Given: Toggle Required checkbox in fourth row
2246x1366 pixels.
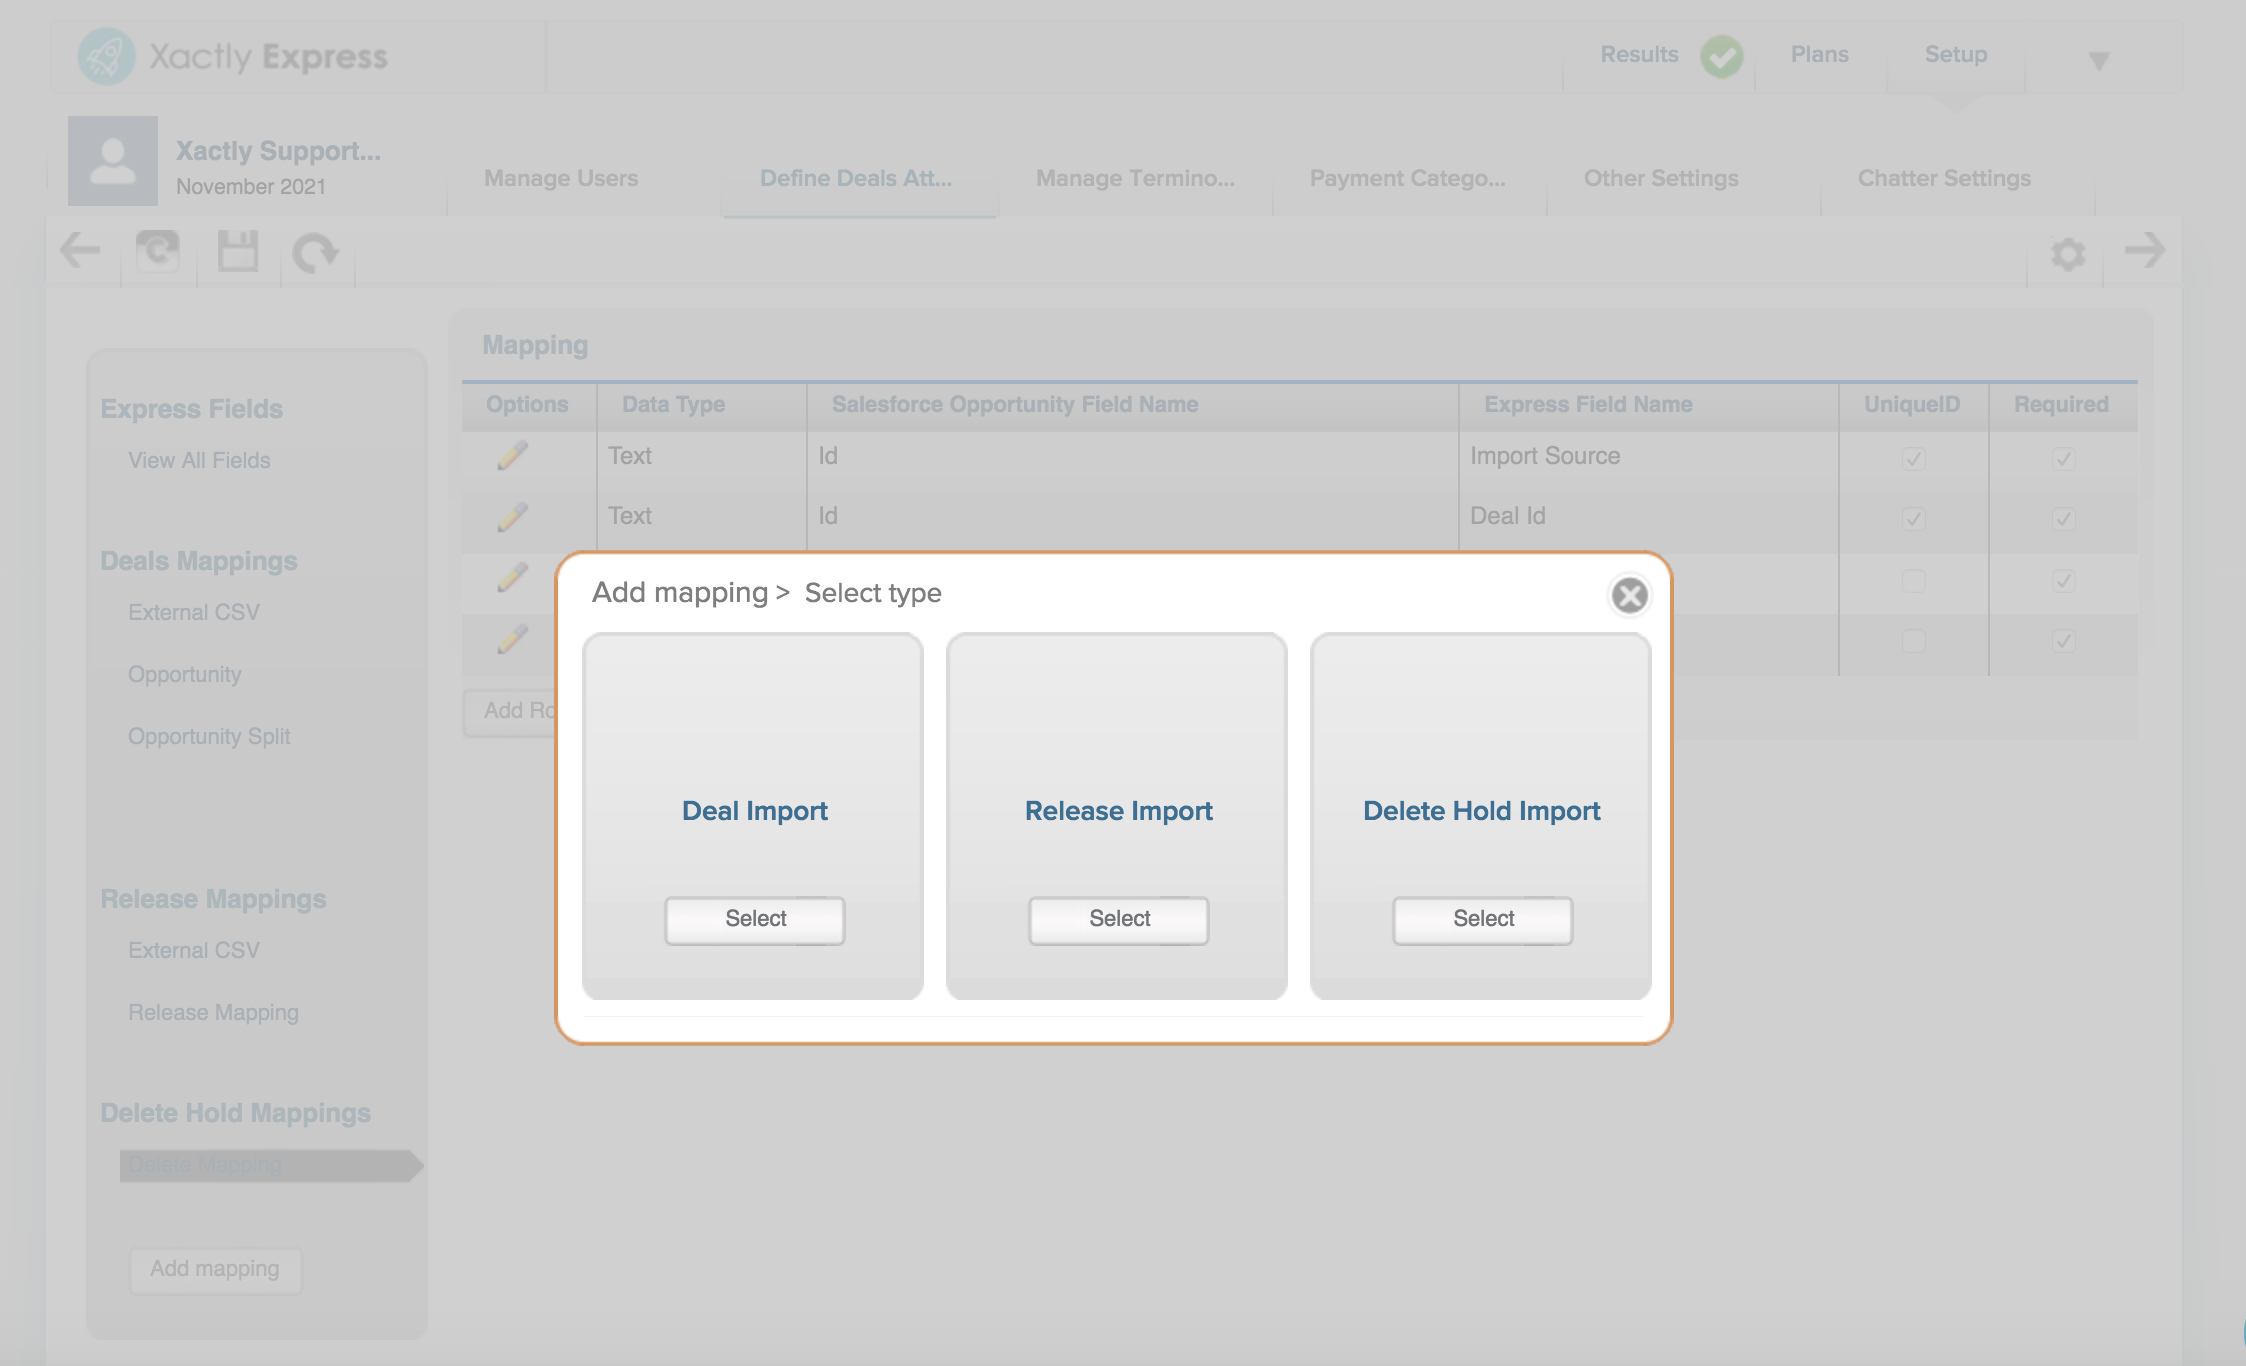Looking at the screenshot, I should click(x=2063, y=641).
